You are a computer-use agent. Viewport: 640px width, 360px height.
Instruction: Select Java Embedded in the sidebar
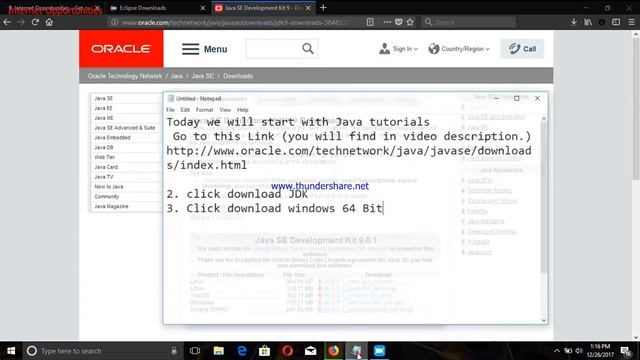point(112,138)
